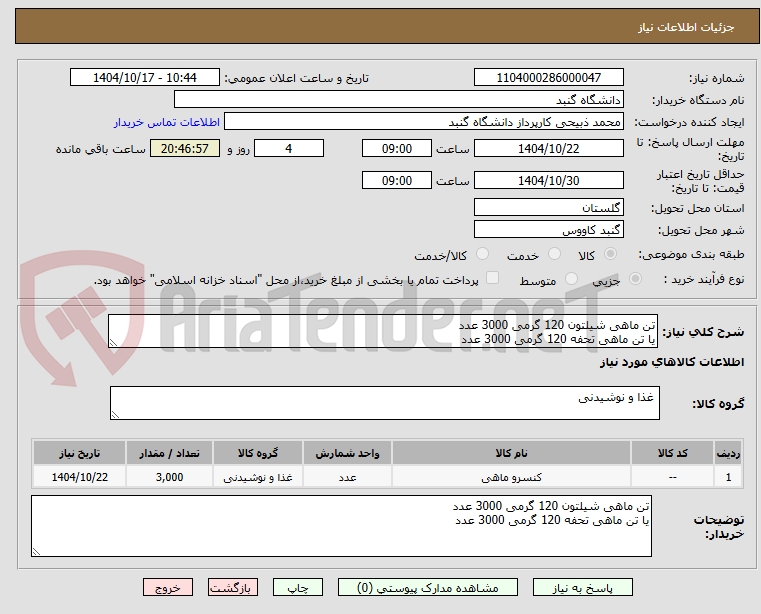Click the عدد unit cell
The width and height of the screenshot is (761, 614).
(x=347, y=477)
